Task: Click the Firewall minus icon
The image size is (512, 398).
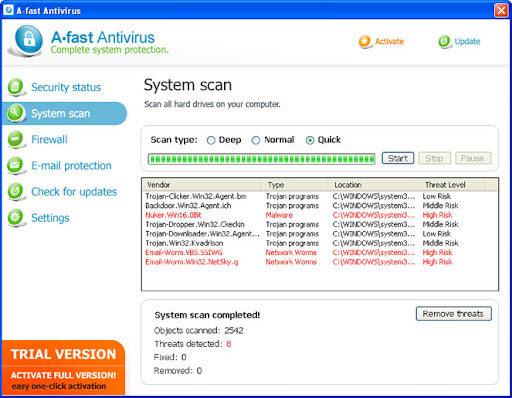Action: click(x=15, y=139)
